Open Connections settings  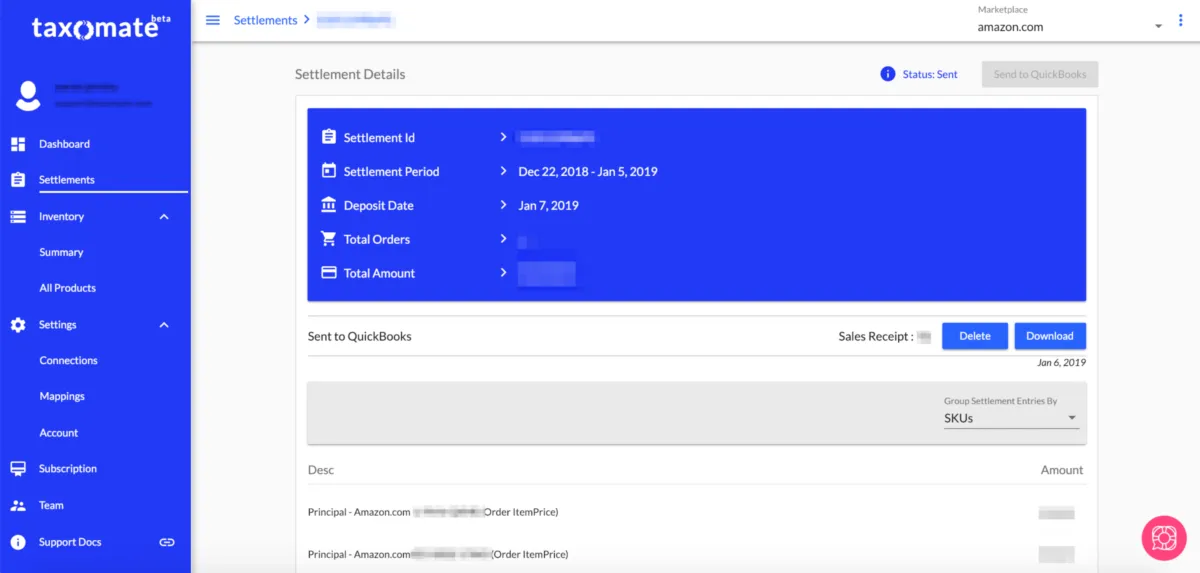coord(68,360)
